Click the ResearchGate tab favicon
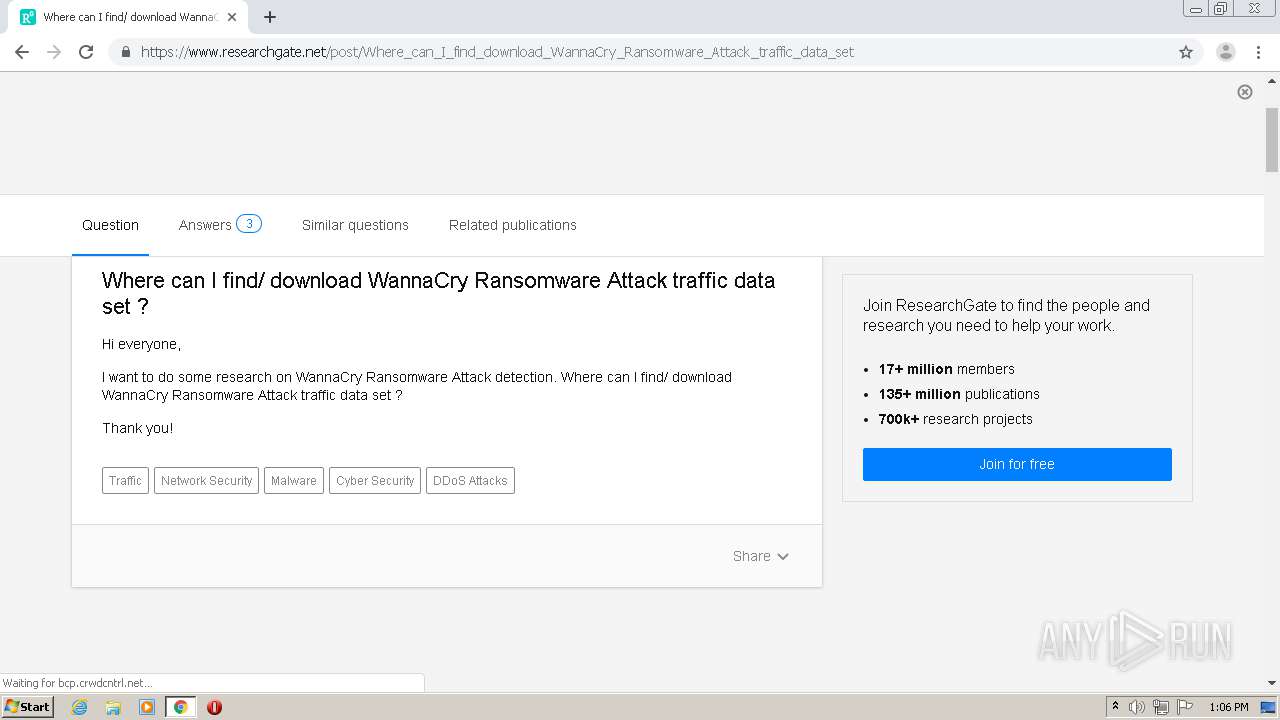The image size is (1280, 720). coord(28,17)
